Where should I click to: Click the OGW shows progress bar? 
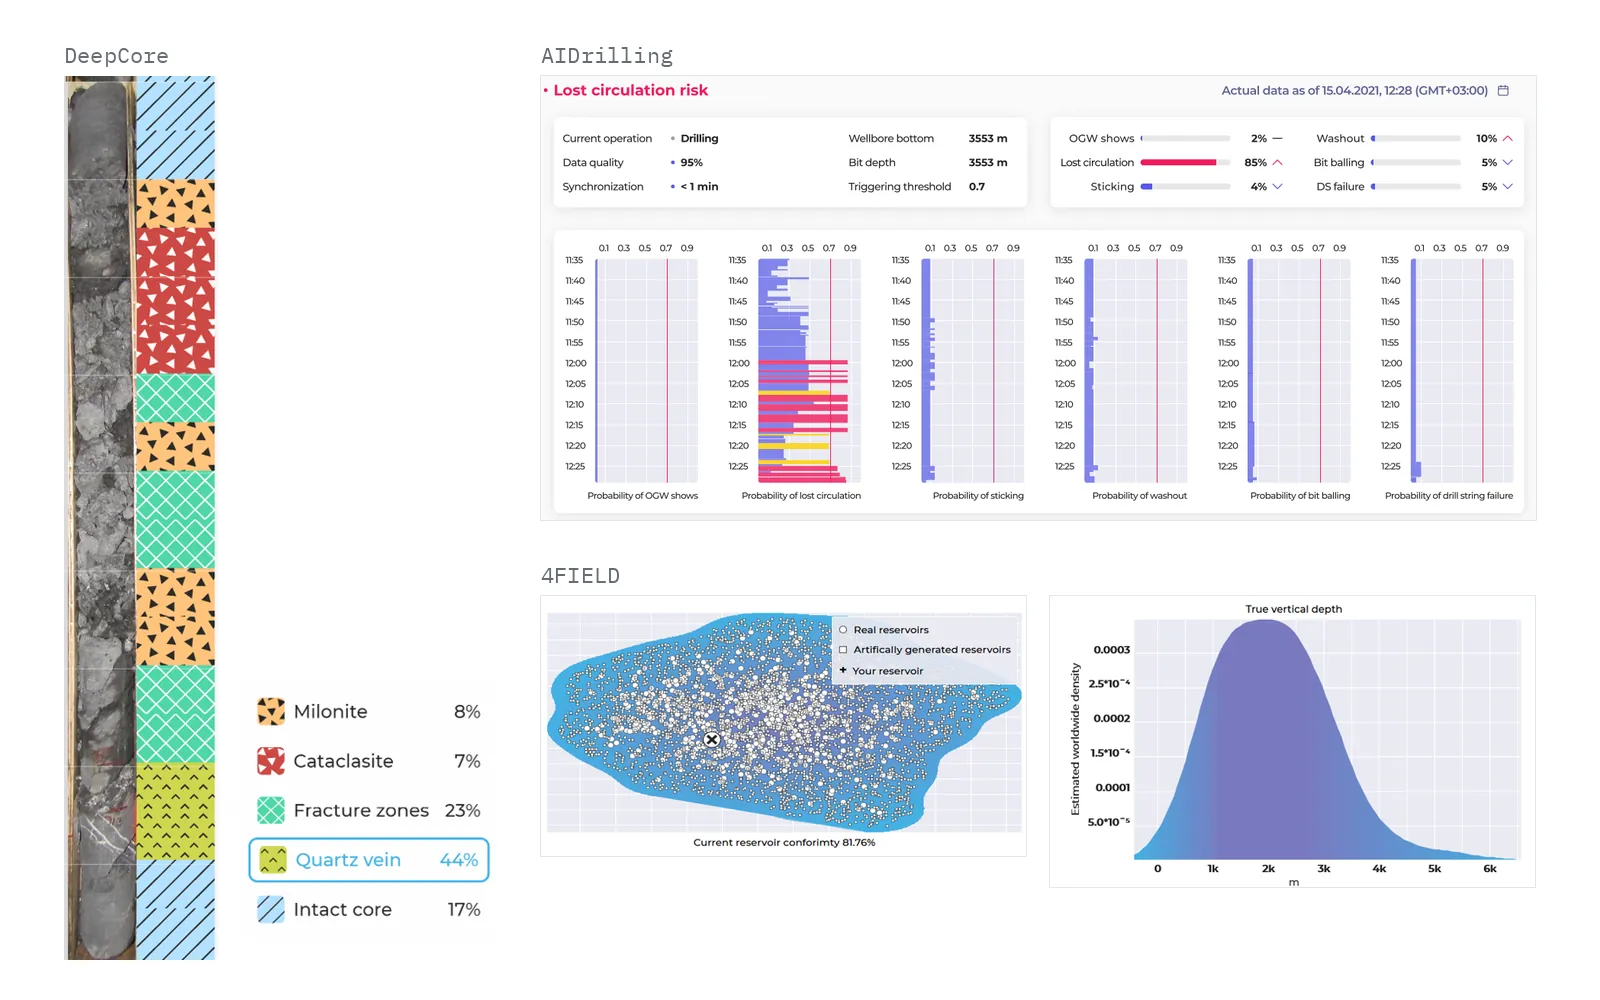[1185, 139]
